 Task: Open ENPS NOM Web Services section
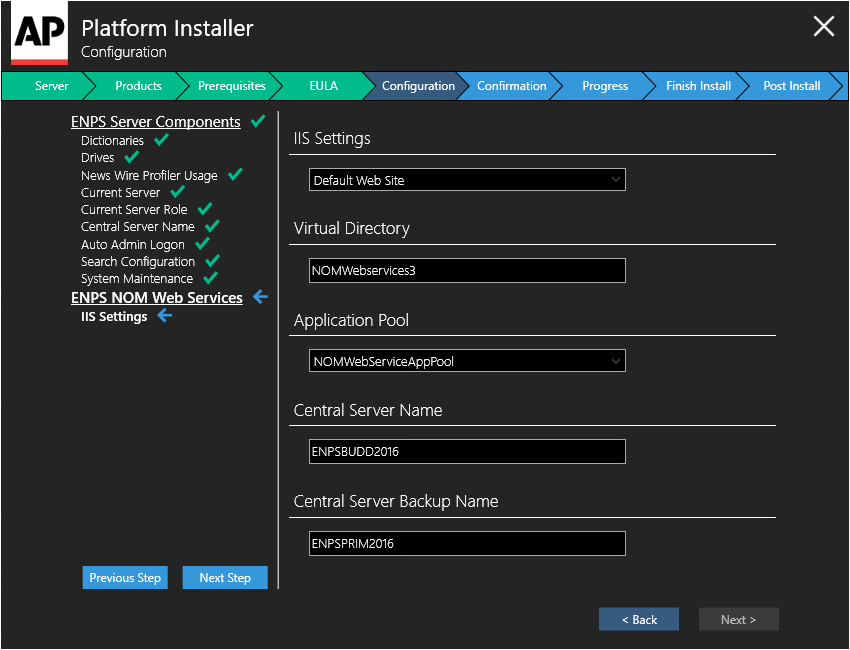coord(157,298)
